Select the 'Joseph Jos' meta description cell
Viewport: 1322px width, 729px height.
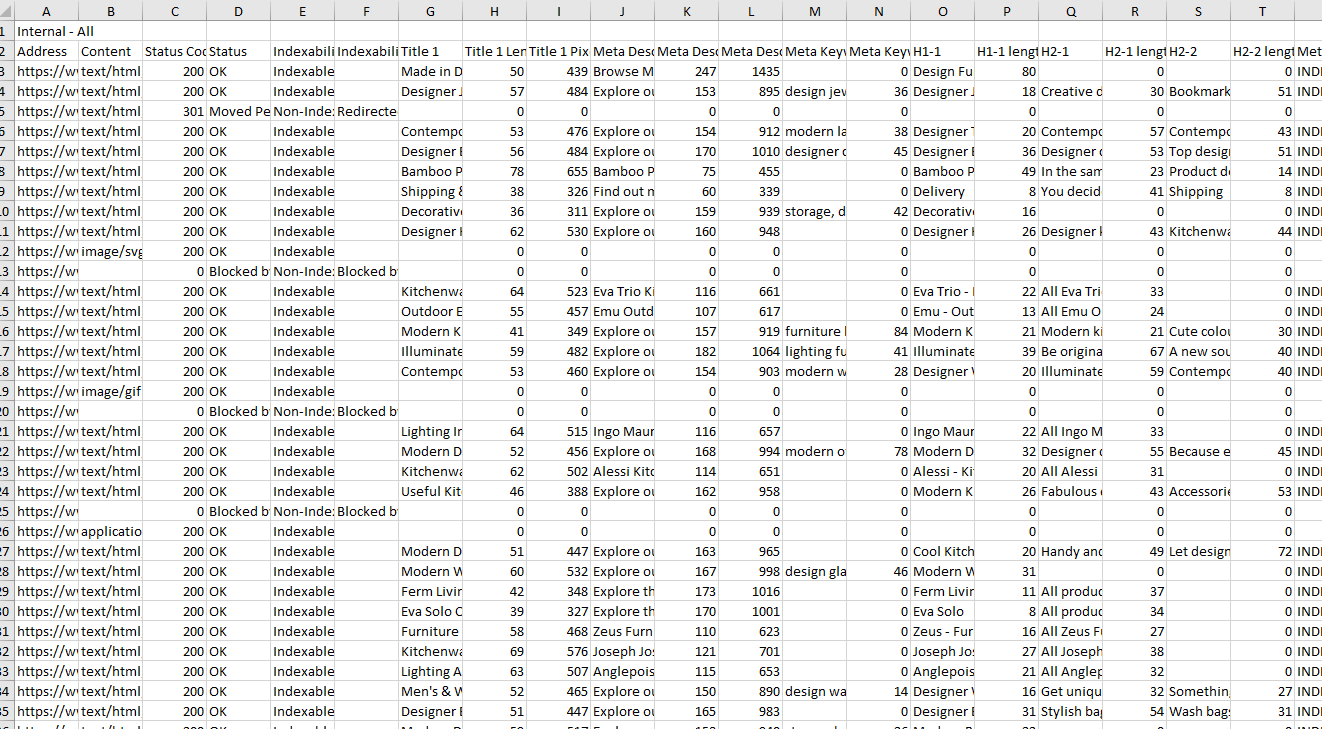pyautogui.click(x=622, y=651)
